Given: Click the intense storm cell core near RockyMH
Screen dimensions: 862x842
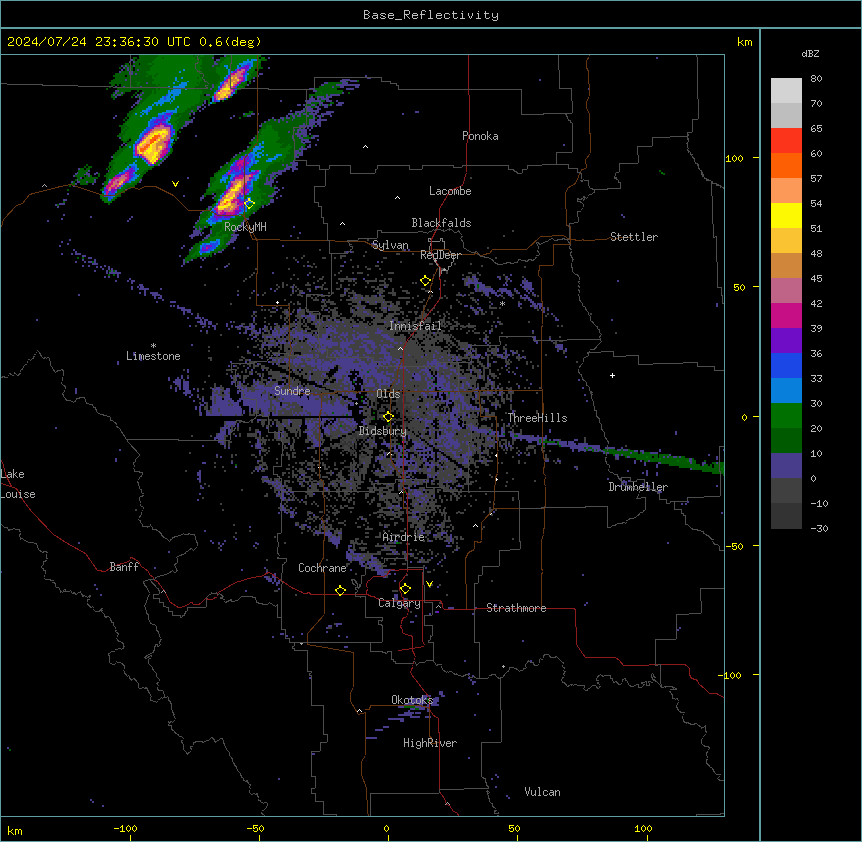Looking at the screenshot, I should 231,196.
